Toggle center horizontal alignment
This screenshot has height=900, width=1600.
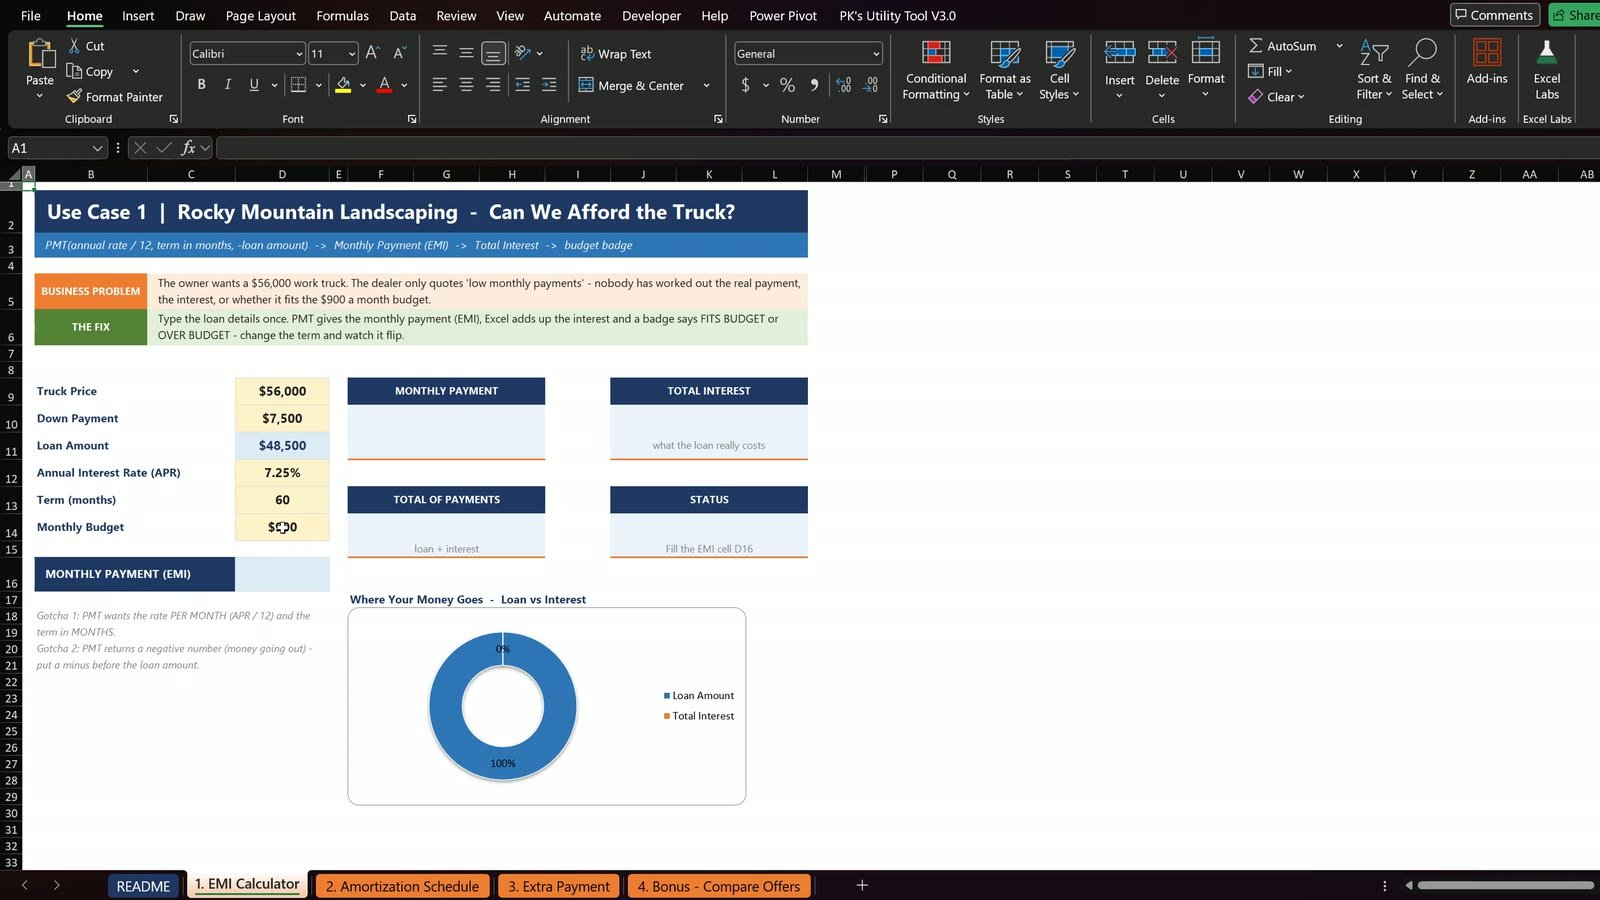pos(466,85)
